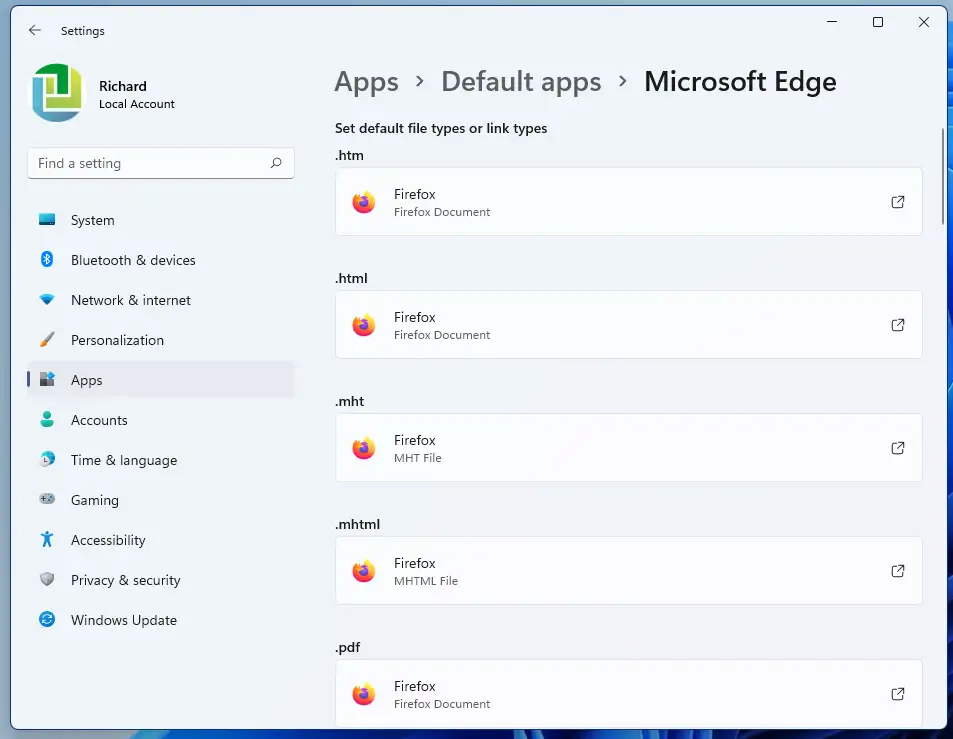
Task: Click the open-external icon for .pdf
Action: [x=898, y=693]
